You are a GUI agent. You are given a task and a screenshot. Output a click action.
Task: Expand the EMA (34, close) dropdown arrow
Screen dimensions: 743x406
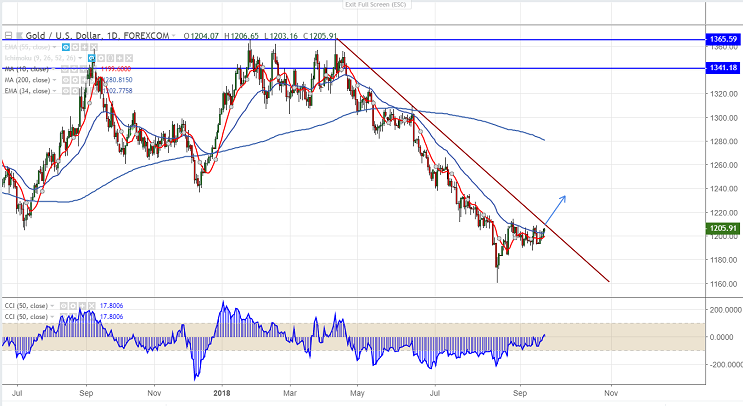pos(54,91)
